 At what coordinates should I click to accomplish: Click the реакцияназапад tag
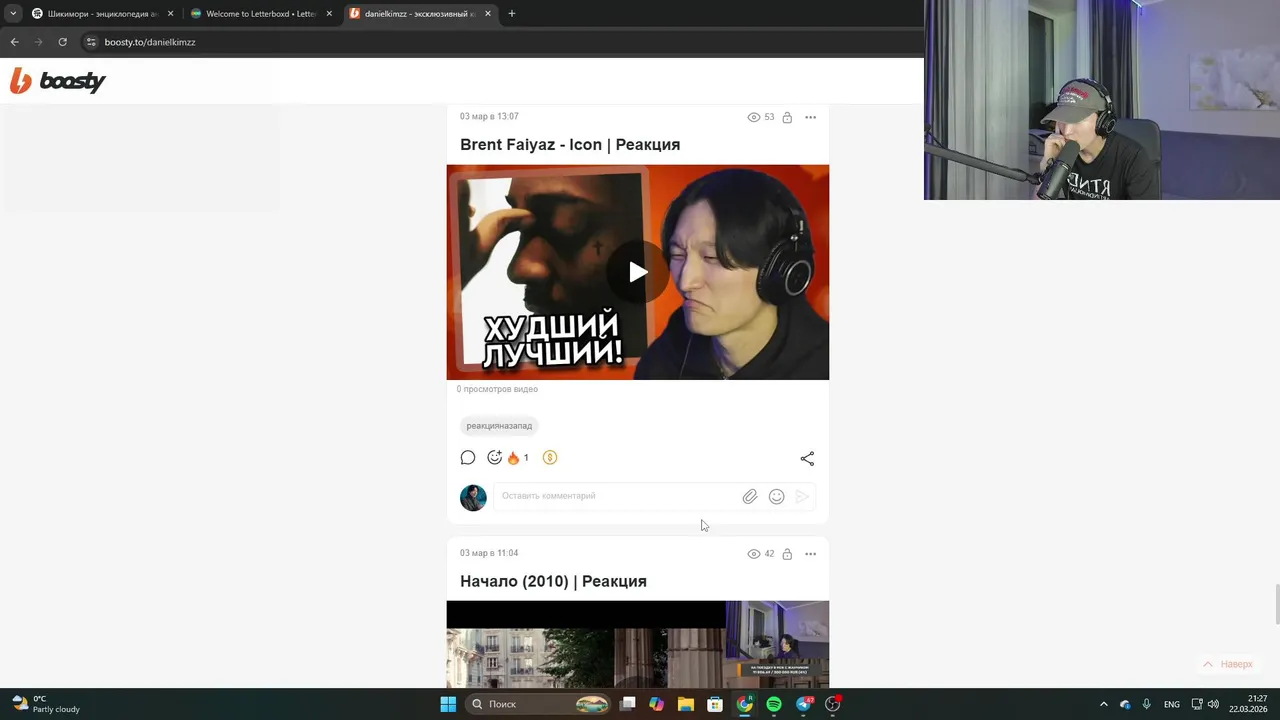[x=499, y=426]
